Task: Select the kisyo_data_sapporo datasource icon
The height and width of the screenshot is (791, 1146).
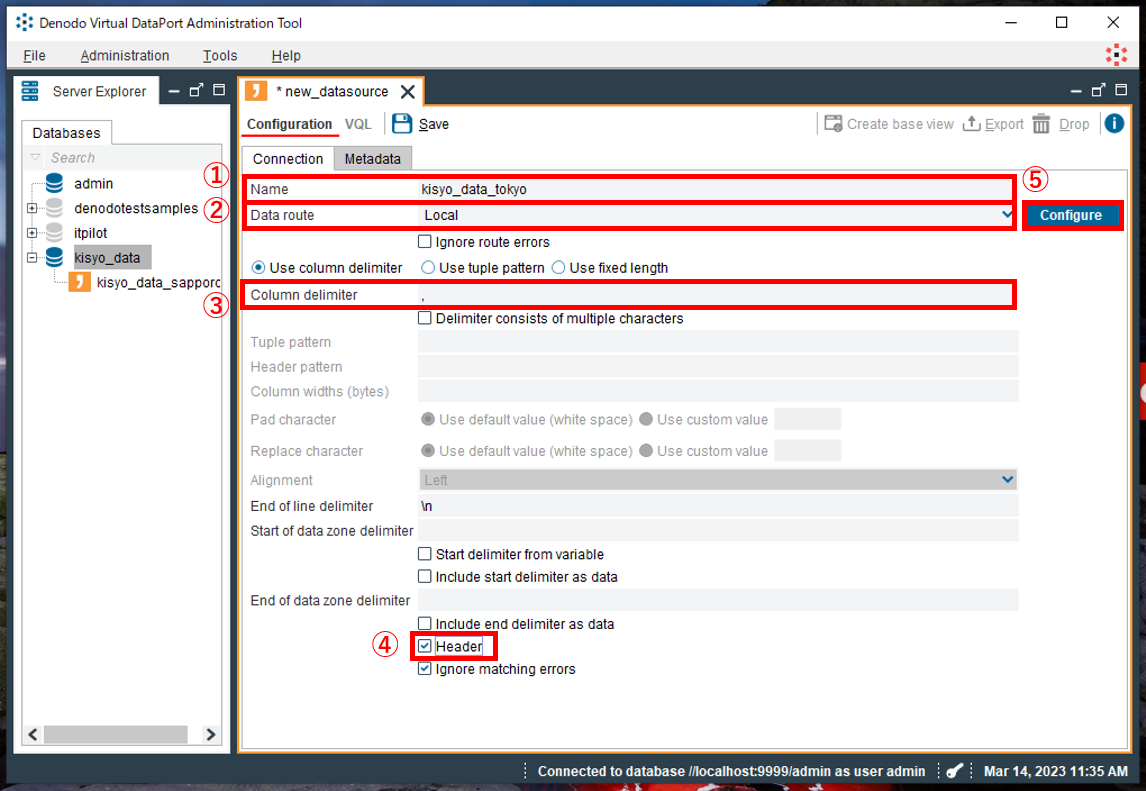Action: (80, 282)
